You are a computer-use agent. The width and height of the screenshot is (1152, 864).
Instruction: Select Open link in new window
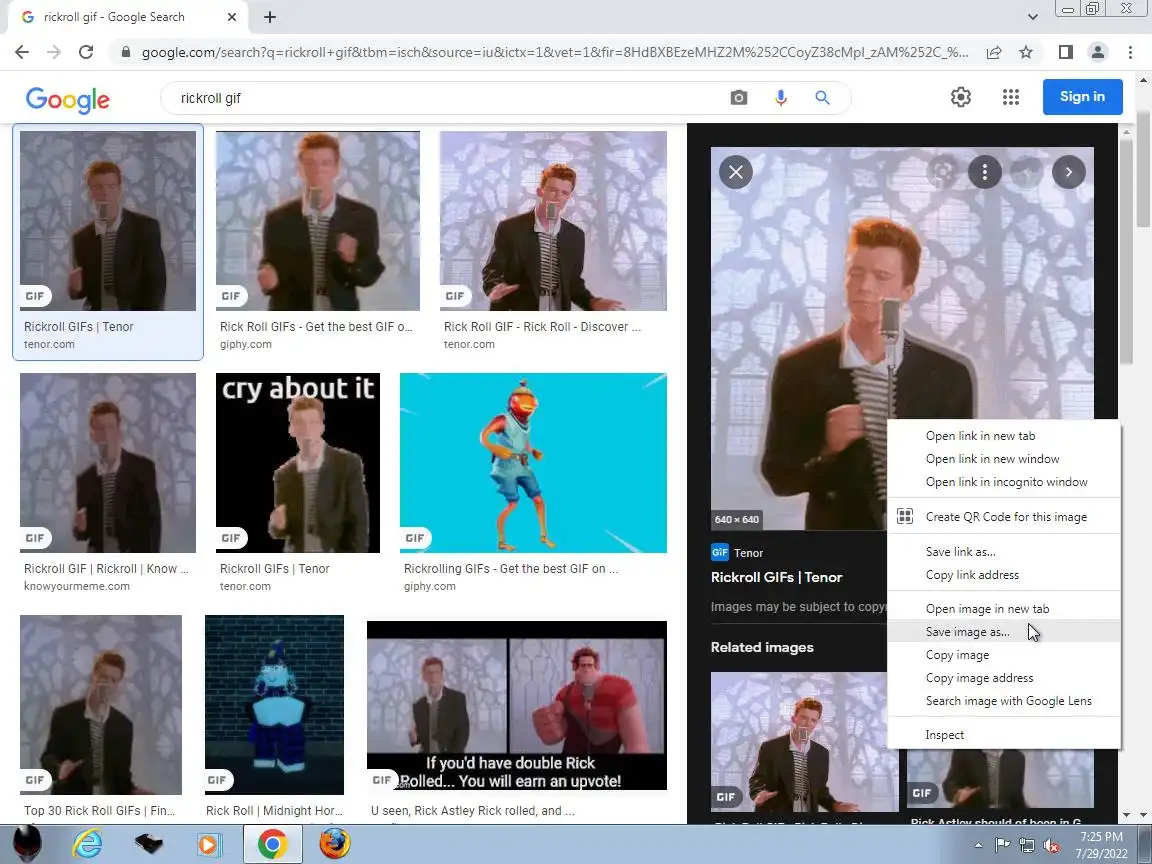point(1004,458)
